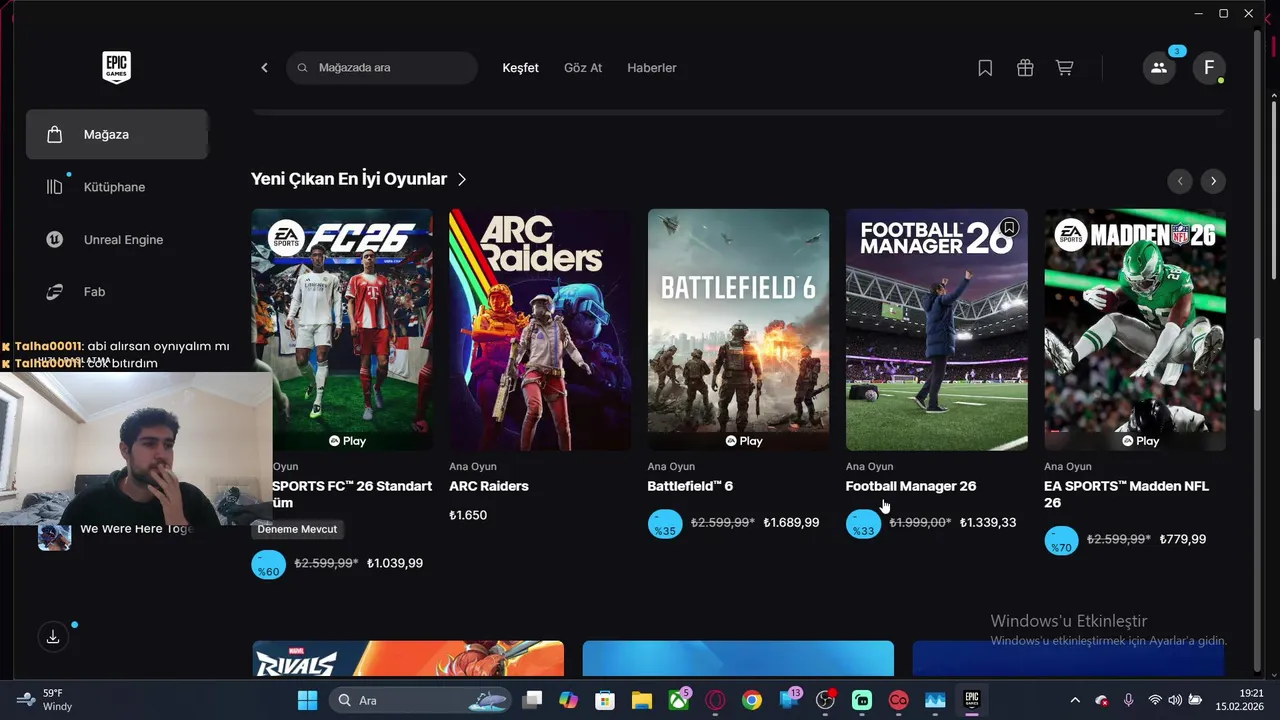1280x720 pixels.
Task: Click the %60 discount badge
Action: coord(268,566)
